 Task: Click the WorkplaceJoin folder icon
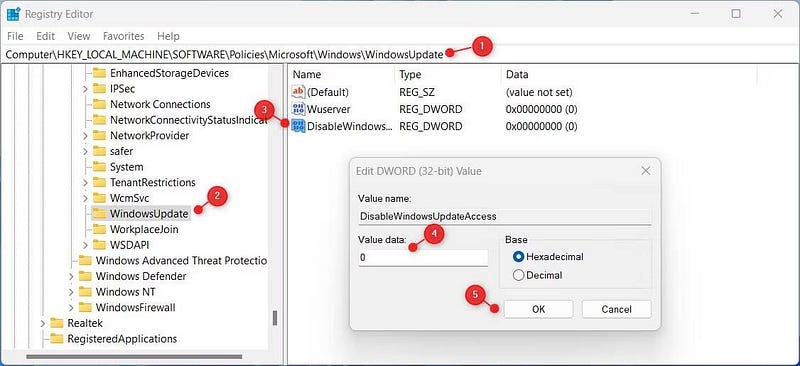(99, 229)
